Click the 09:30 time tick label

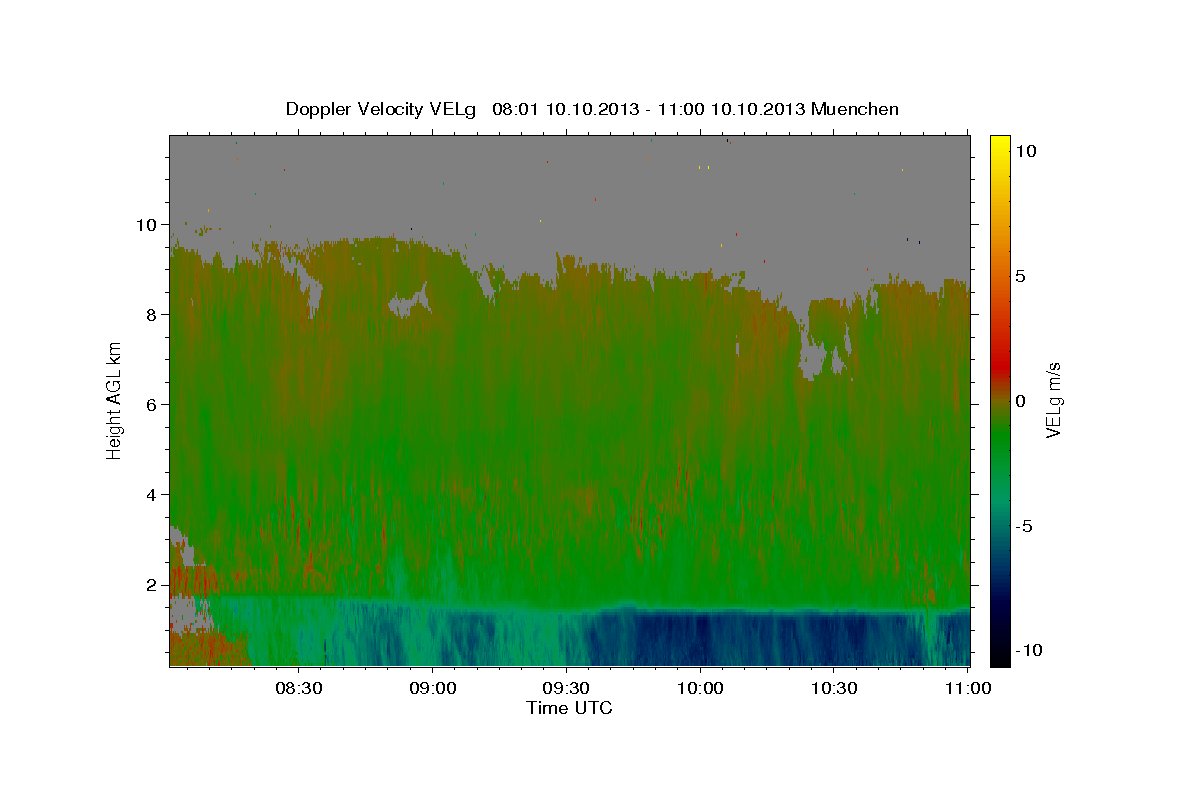(566, 689)
